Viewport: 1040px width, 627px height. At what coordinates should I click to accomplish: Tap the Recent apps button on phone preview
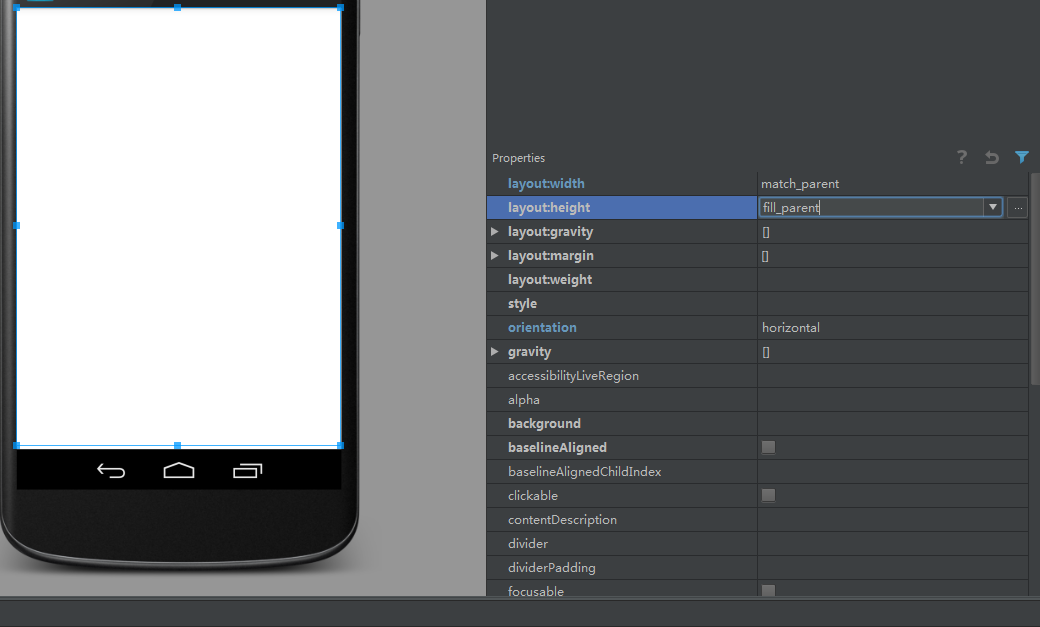pyautogui.click(x=247, y=470)
